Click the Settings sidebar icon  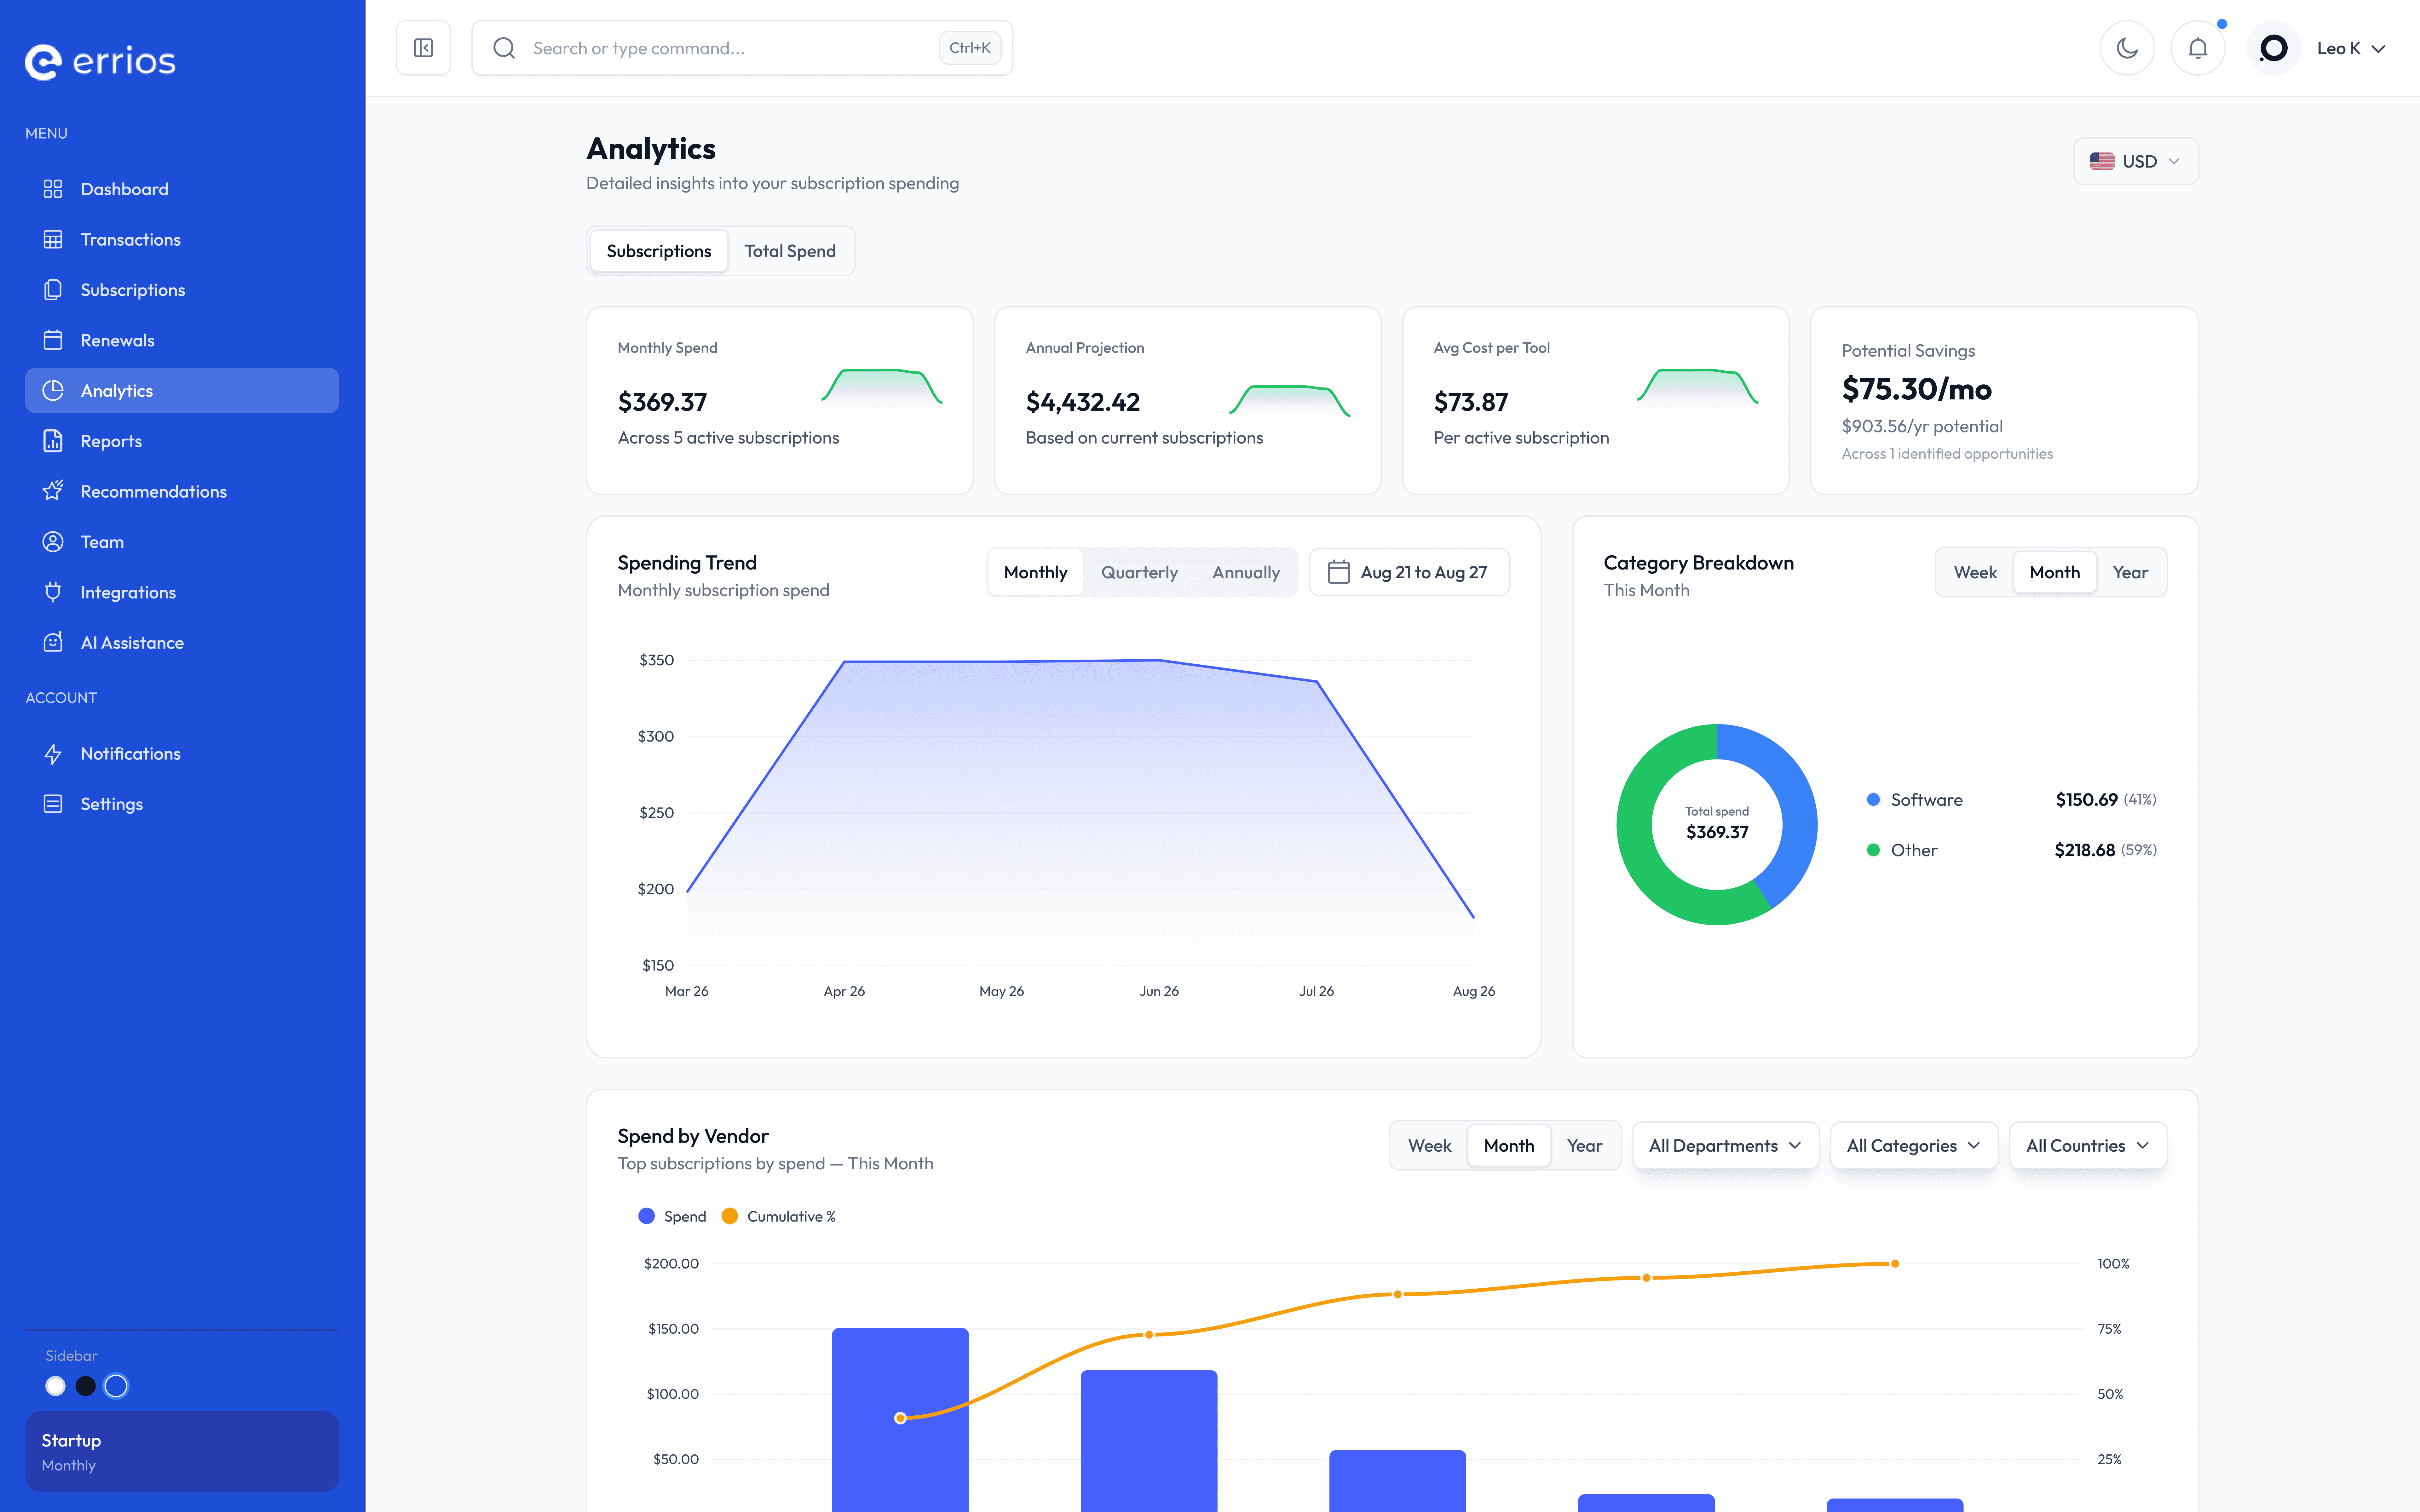click(53, 804)
